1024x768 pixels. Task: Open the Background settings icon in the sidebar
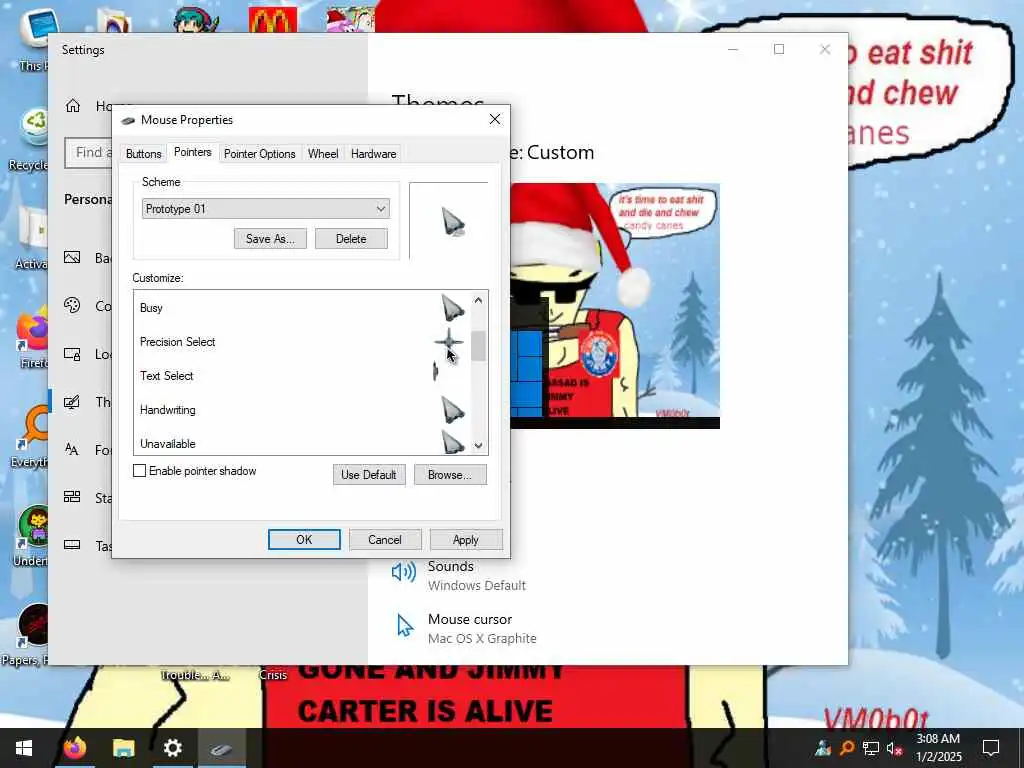72,257
